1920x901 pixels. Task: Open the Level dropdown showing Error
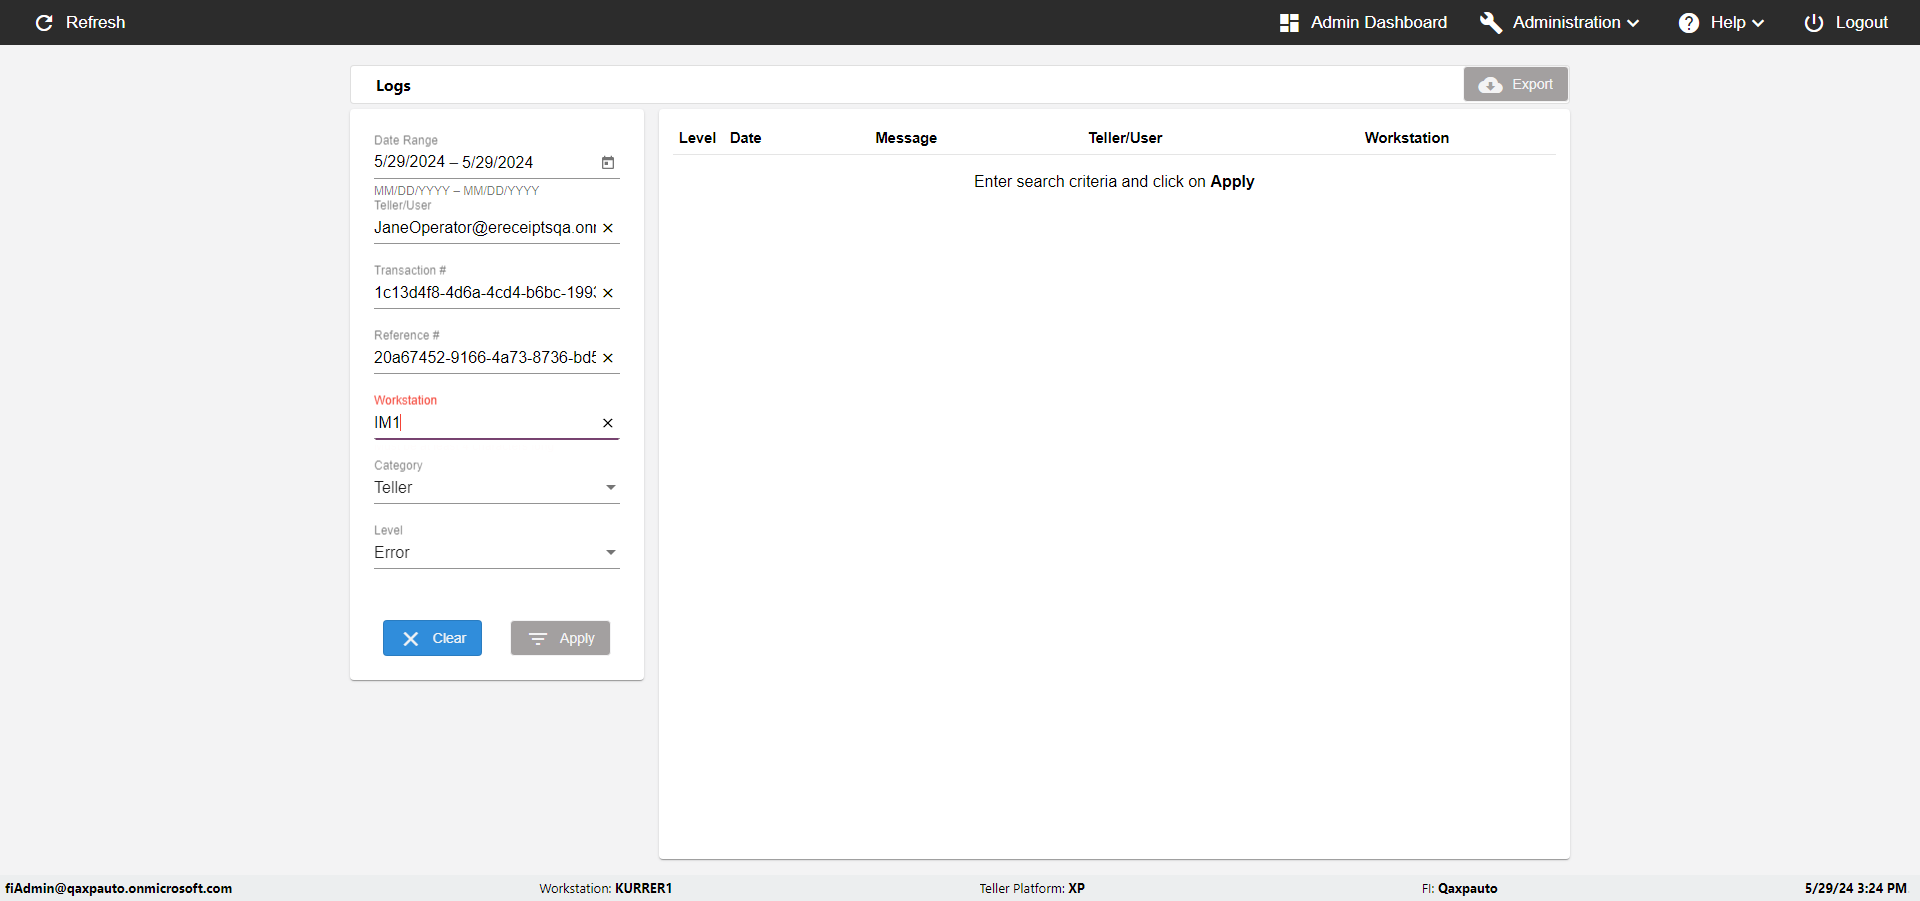497,553
